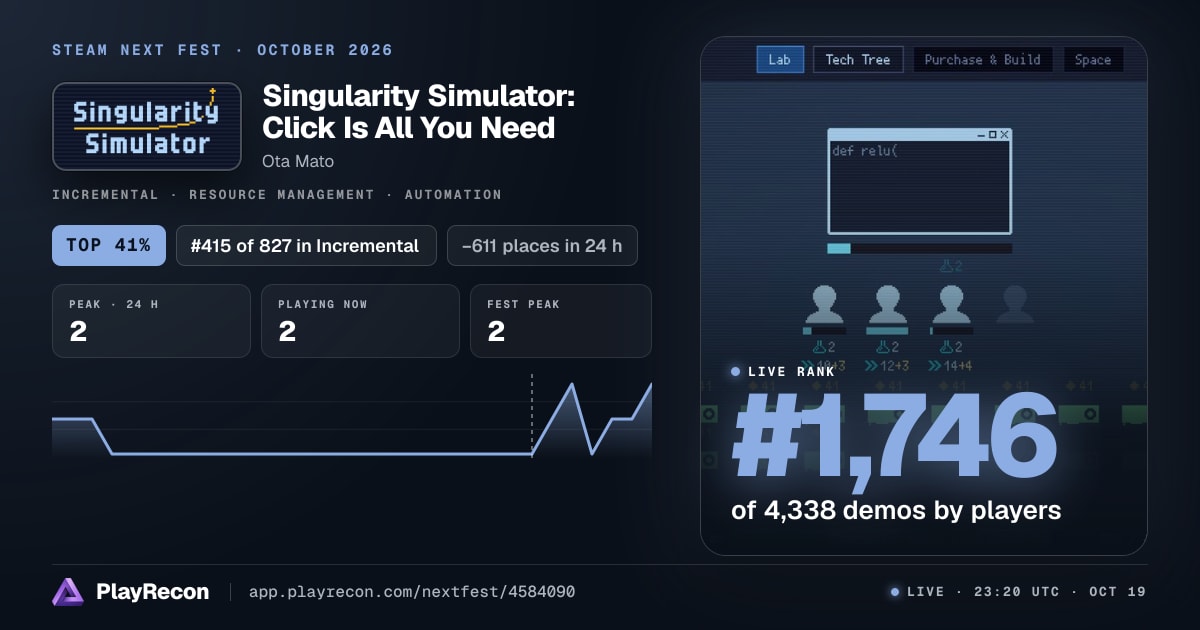Image resolution: width=1200 pixels, height=630 pixels.
Task: Click the PlayRecon triangle logo icon
Action: click(68, 592)
